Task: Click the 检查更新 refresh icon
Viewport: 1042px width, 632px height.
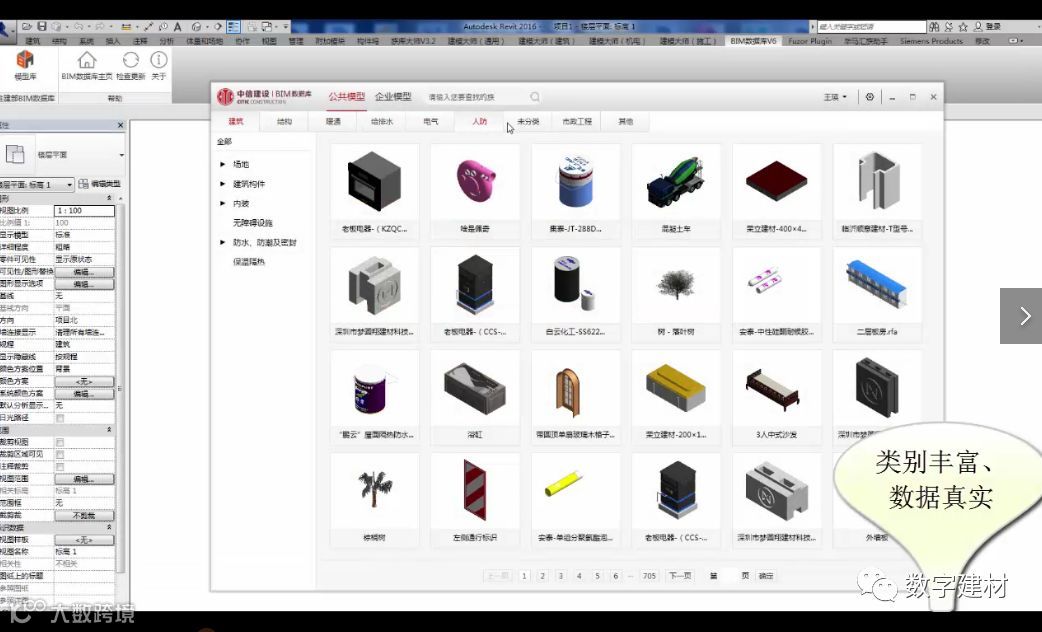Action: 130,60
